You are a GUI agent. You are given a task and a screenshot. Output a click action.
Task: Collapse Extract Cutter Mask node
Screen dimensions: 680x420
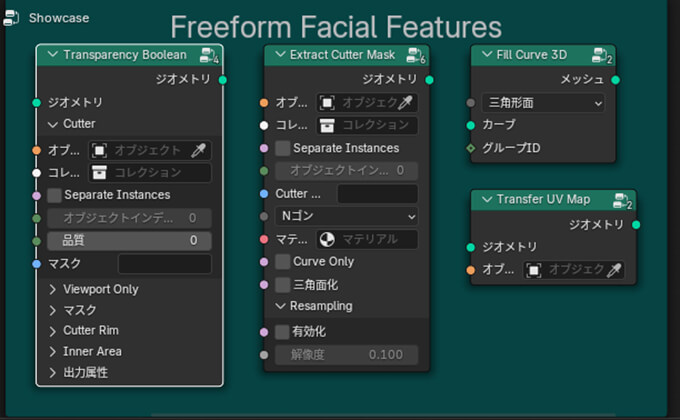pos(281,55)
